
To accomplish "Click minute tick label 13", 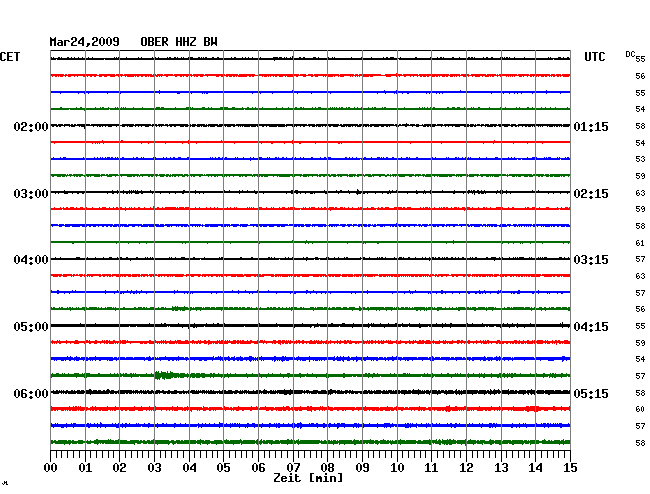I will coord(501,468).
